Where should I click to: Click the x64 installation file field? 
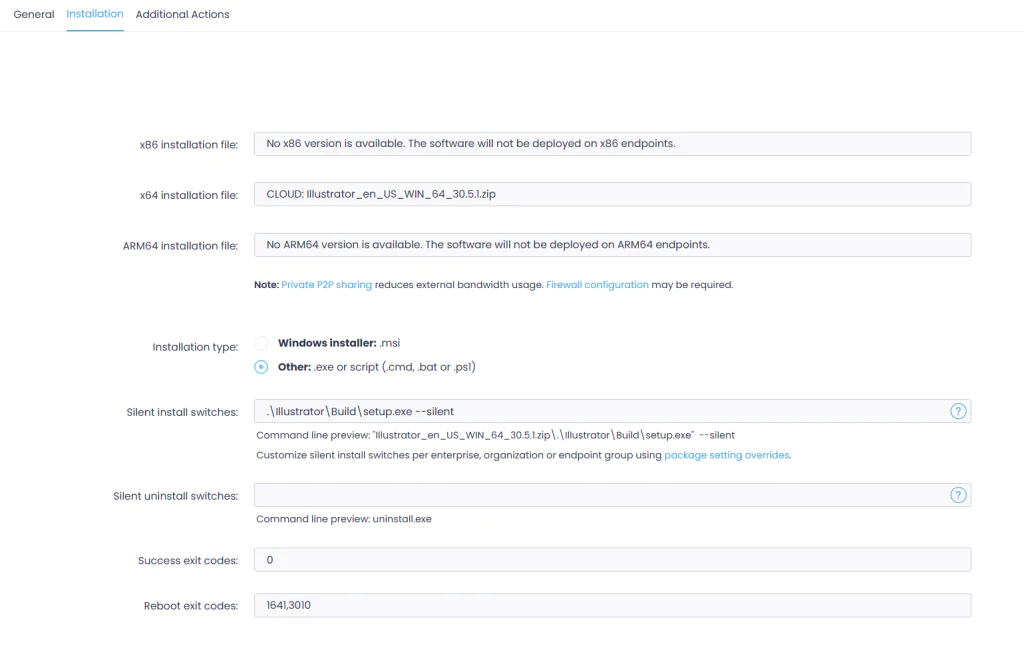[x=612, y=194]
